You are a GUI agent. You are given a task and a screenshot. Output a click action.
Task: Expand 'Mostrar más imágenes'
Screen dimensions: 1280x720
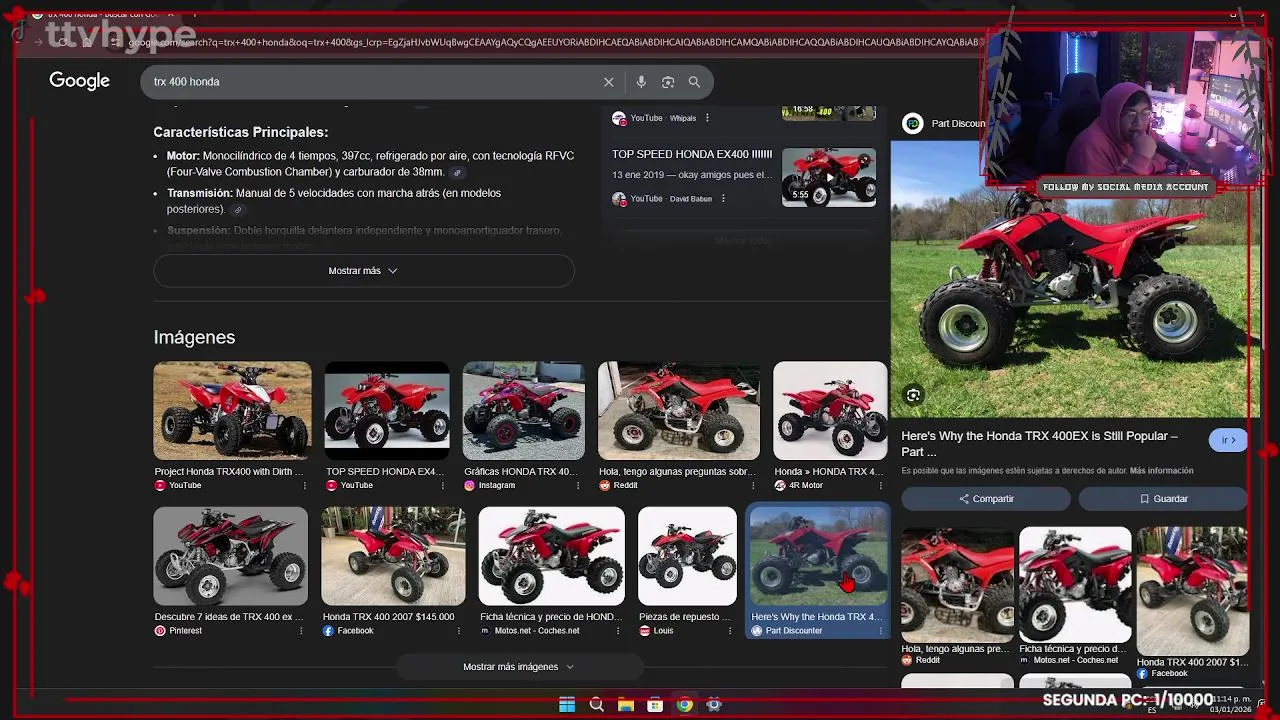[518, 667]
